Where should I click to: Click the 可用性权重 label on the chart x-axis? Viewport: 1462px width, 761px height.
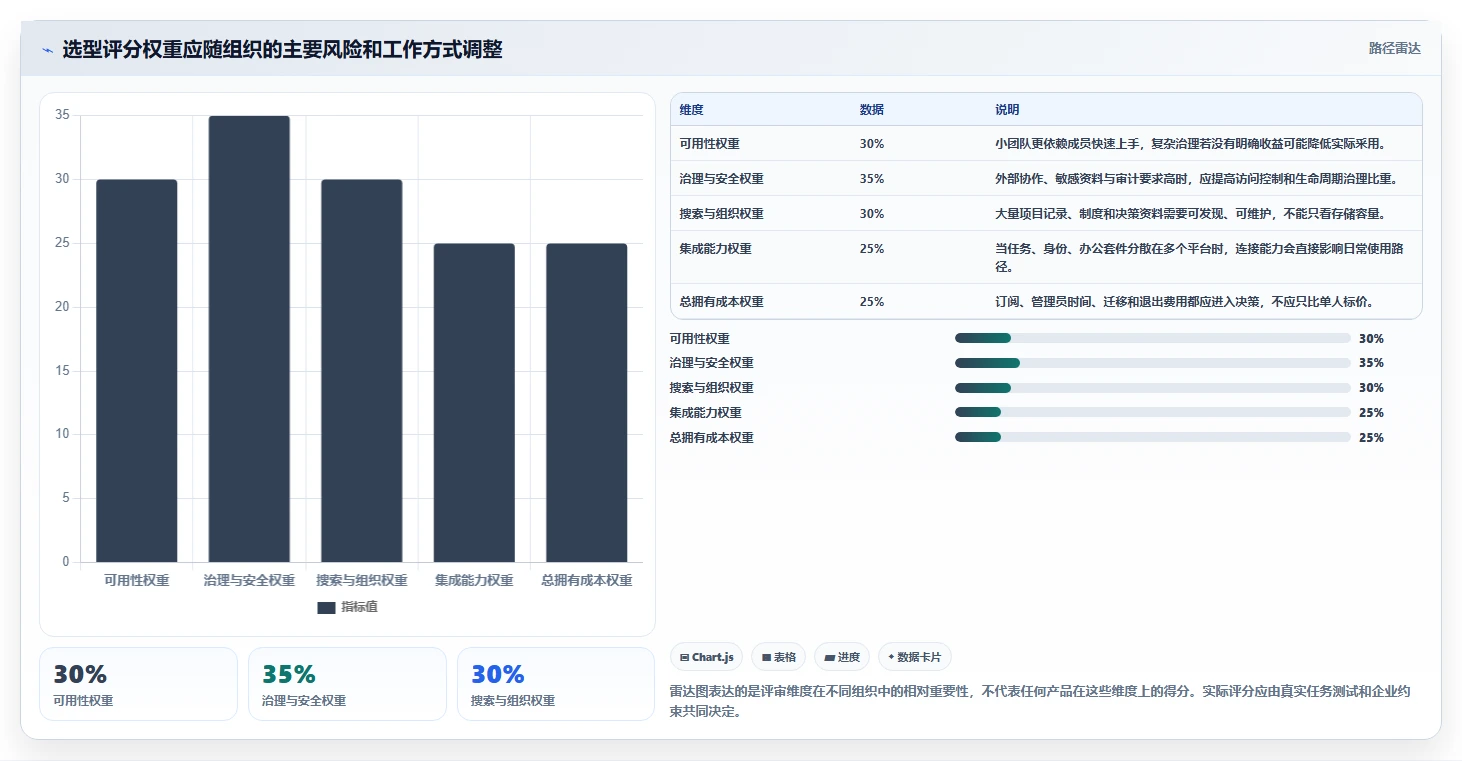(x=137, y=580)
